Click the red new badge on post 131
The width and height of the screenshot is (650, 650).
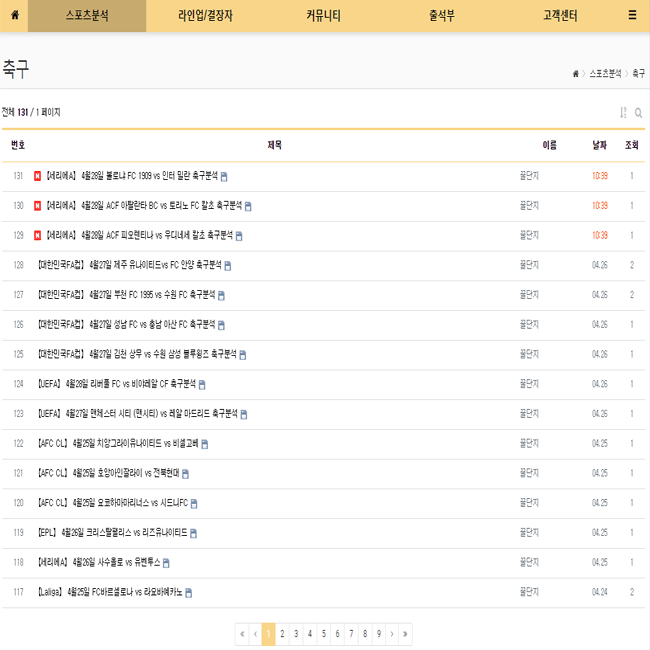38,176
